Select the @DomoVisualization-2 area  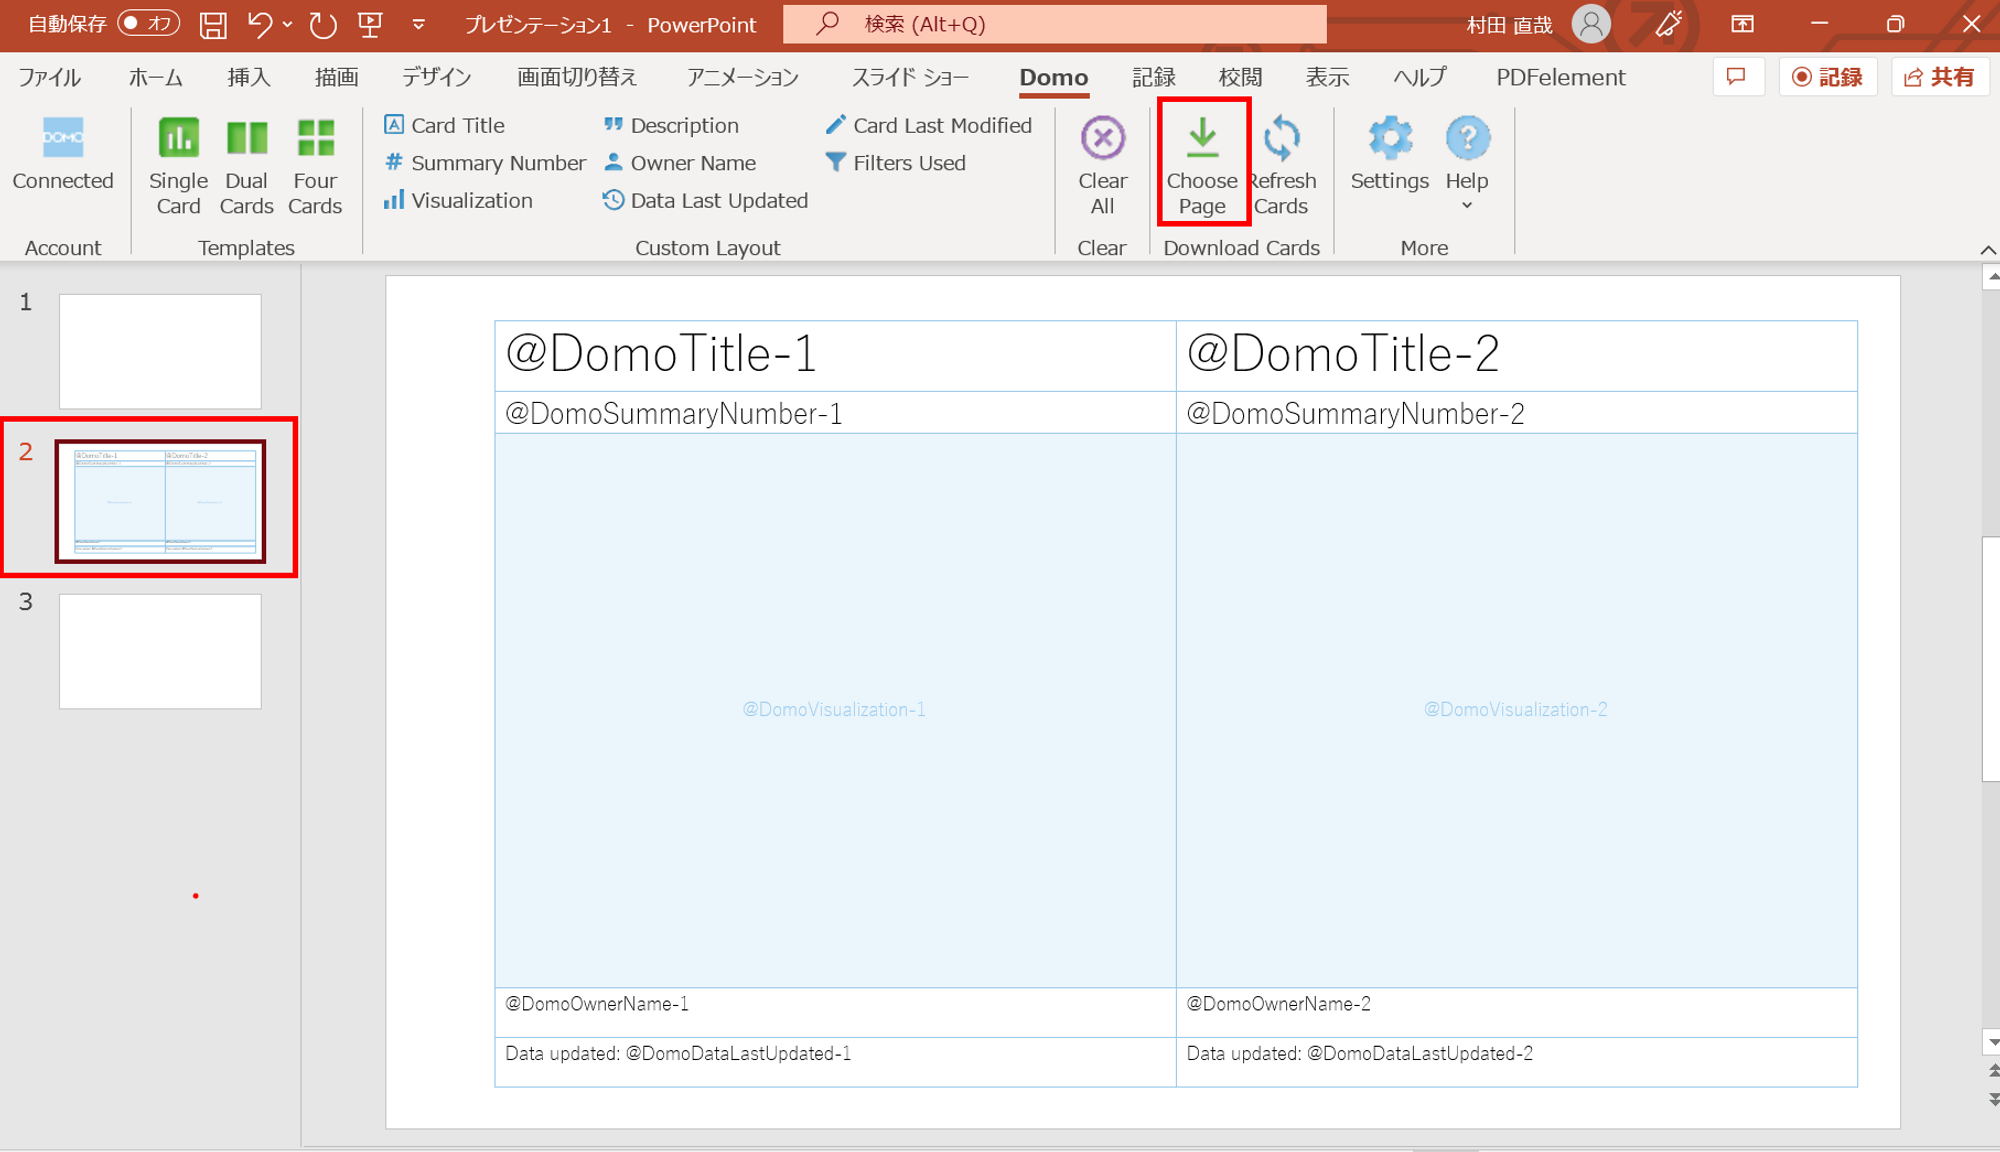(x=1516, y=710)
